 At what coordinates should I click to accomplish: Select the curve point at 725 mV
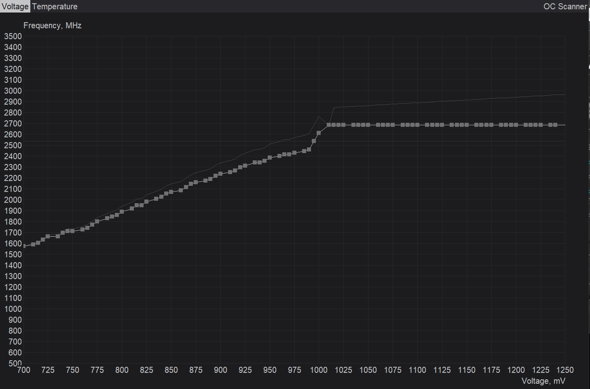pos(48,236)
